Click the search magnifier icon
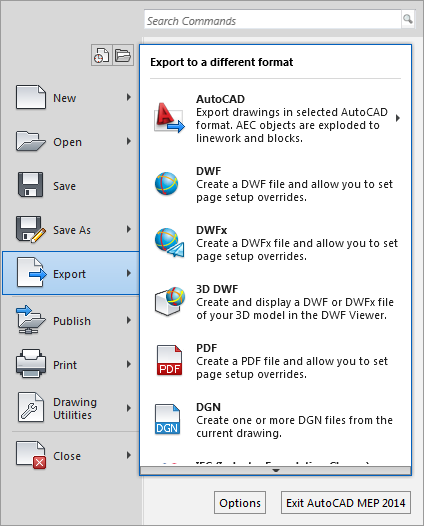The width and height of the screenshot is (424, 526). click(x=408, y=19)
